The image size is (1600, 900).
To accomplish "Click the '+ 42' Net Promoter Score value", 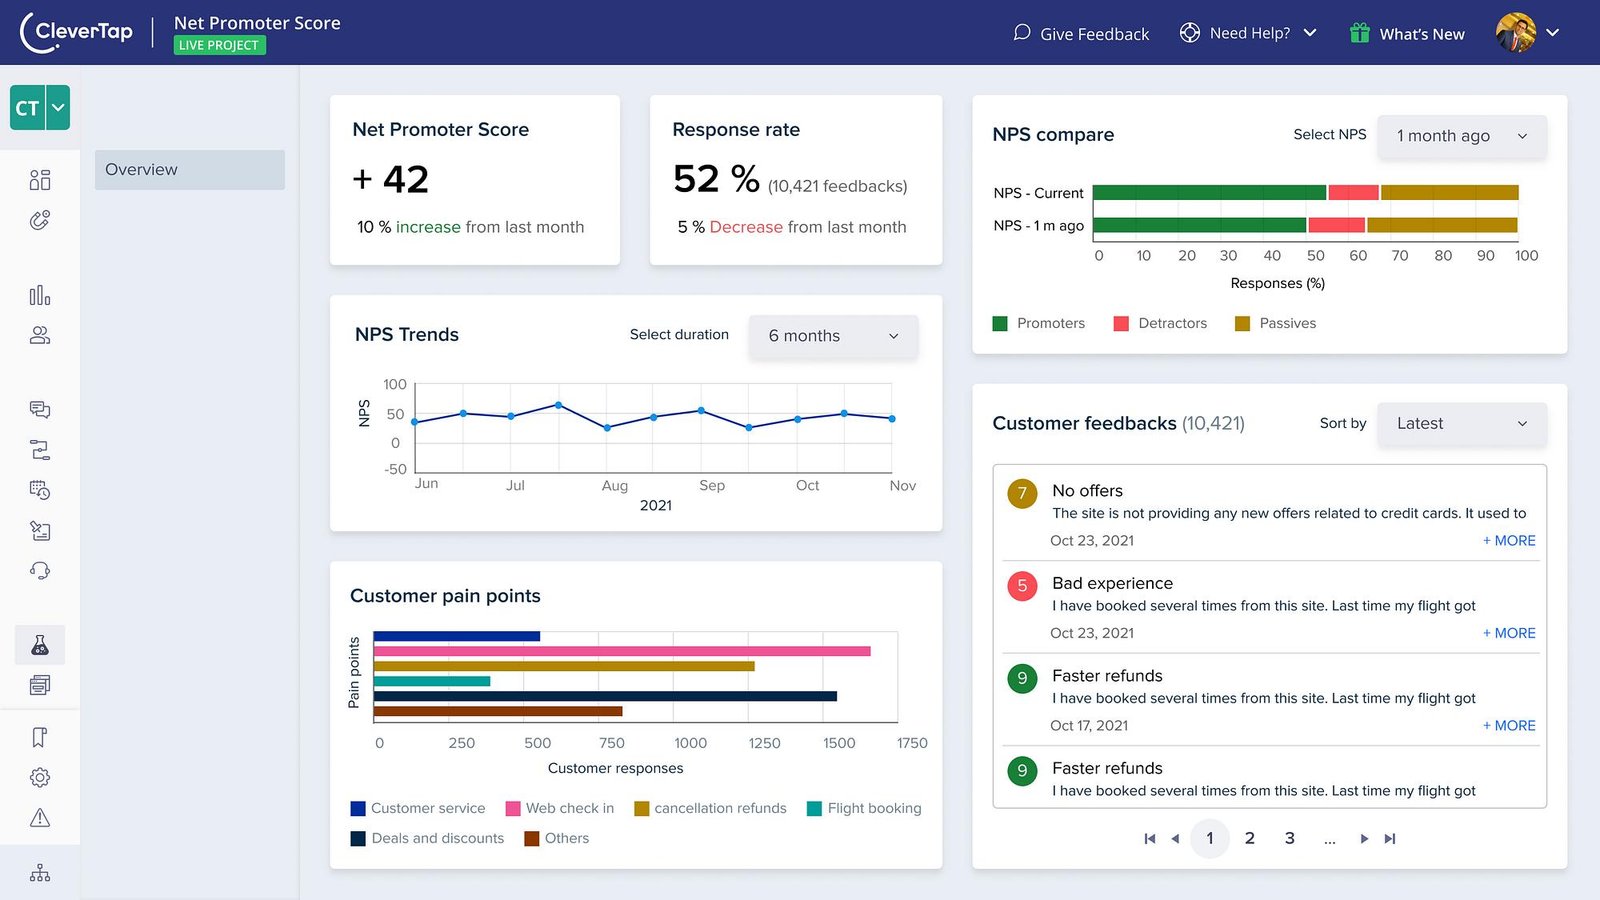I will click(x=391, y=180).
